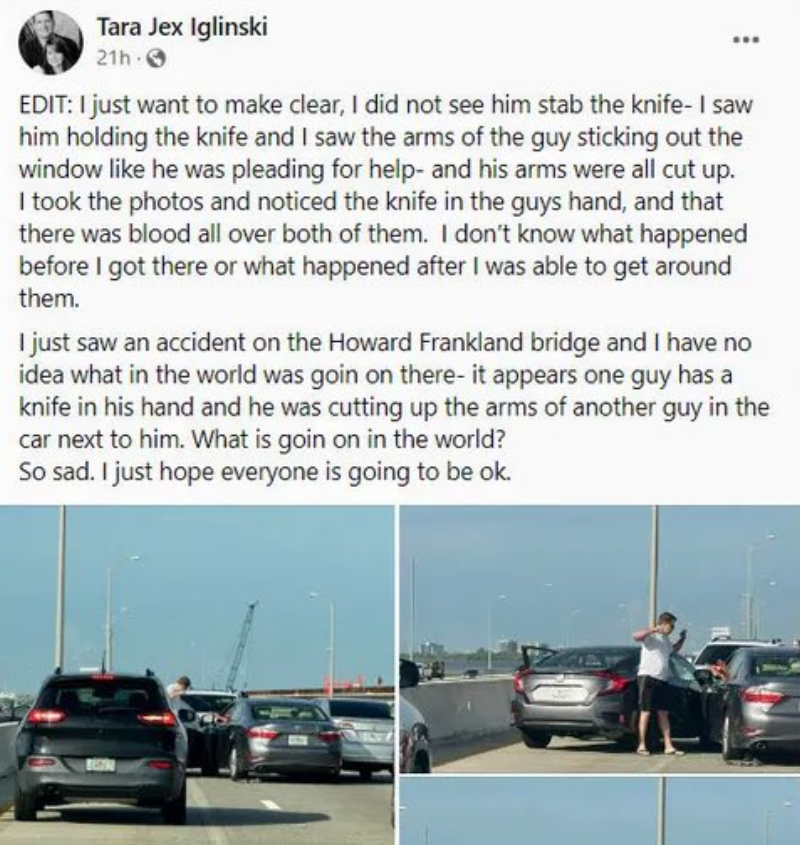Click the Public audience globe icon

tap(156, 58)
